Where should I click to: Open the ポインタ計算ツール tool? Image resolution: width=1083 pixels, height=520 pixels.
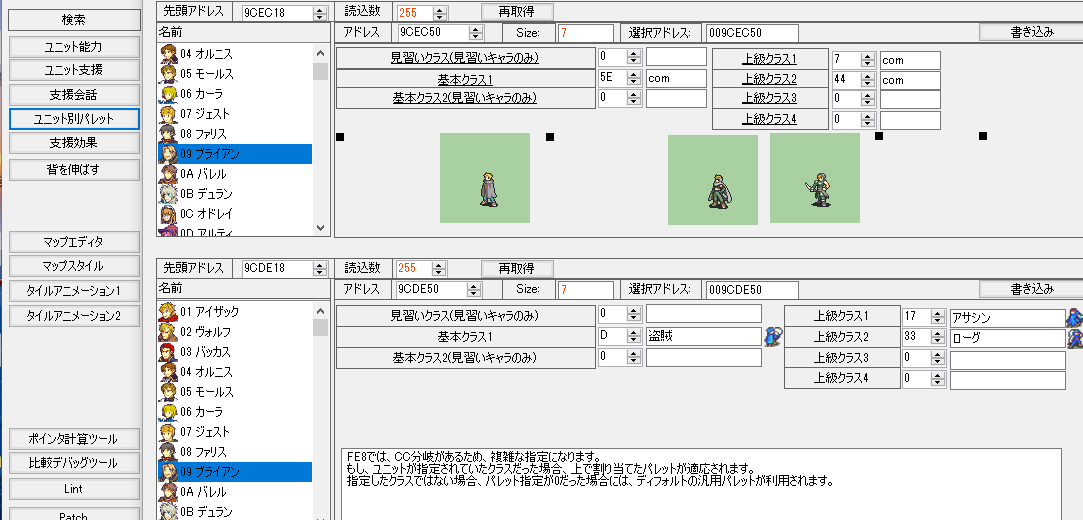(73, 439)
